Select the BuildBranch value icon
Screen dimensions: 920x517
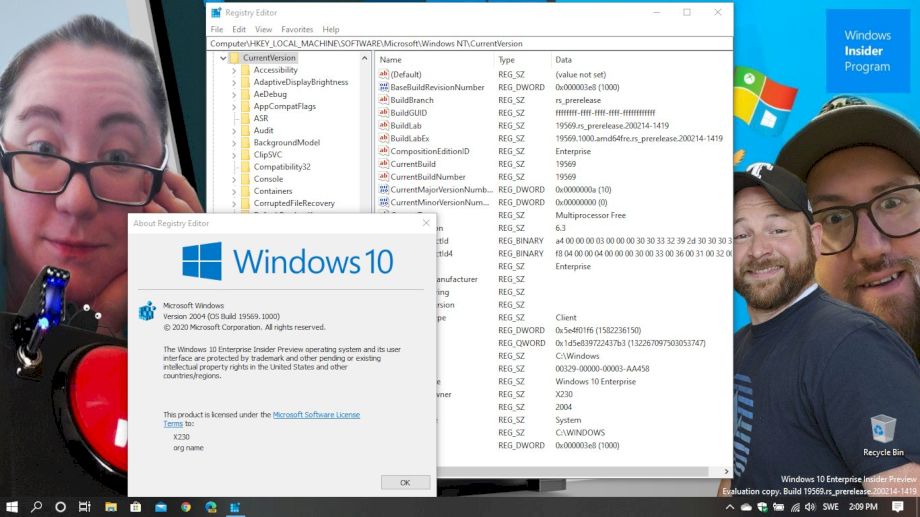point(384,100)
